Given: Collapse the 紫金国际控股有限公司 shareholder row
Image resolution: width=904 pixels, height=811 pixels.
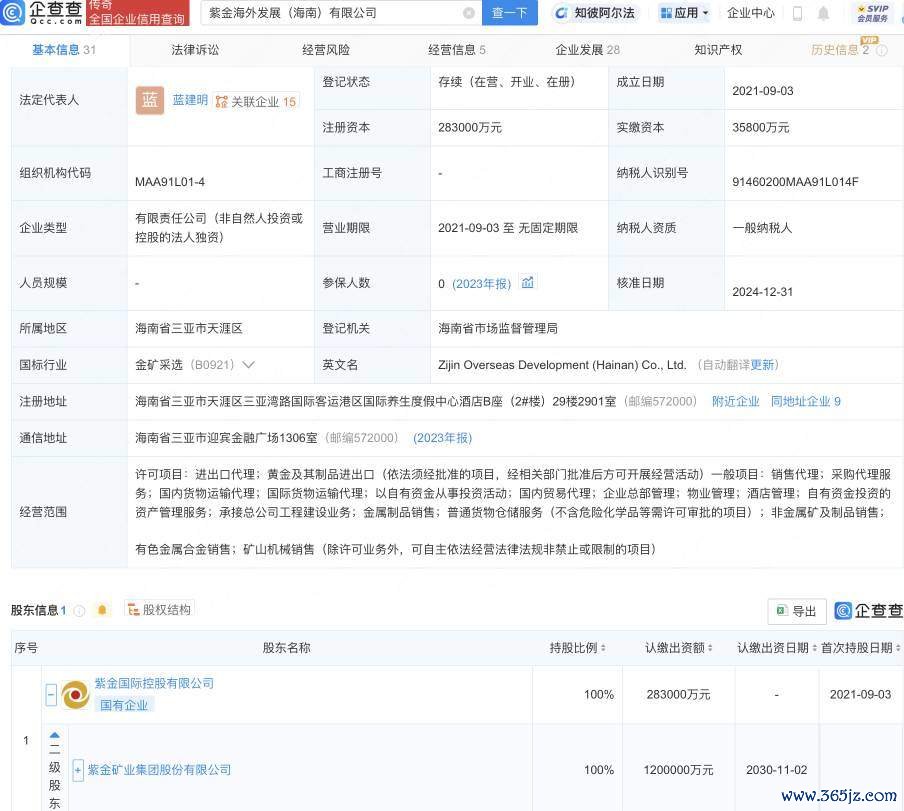Looking at the screenshot, I should [51, 695].
